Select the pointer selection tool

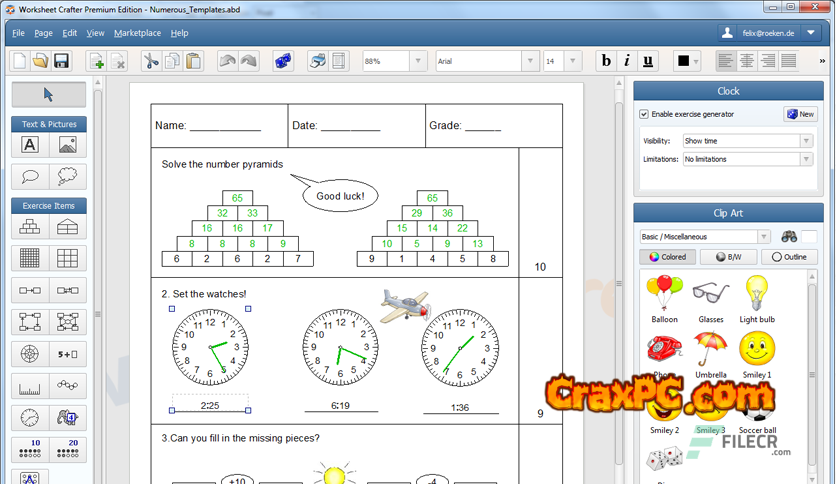[x=49, y=95]
